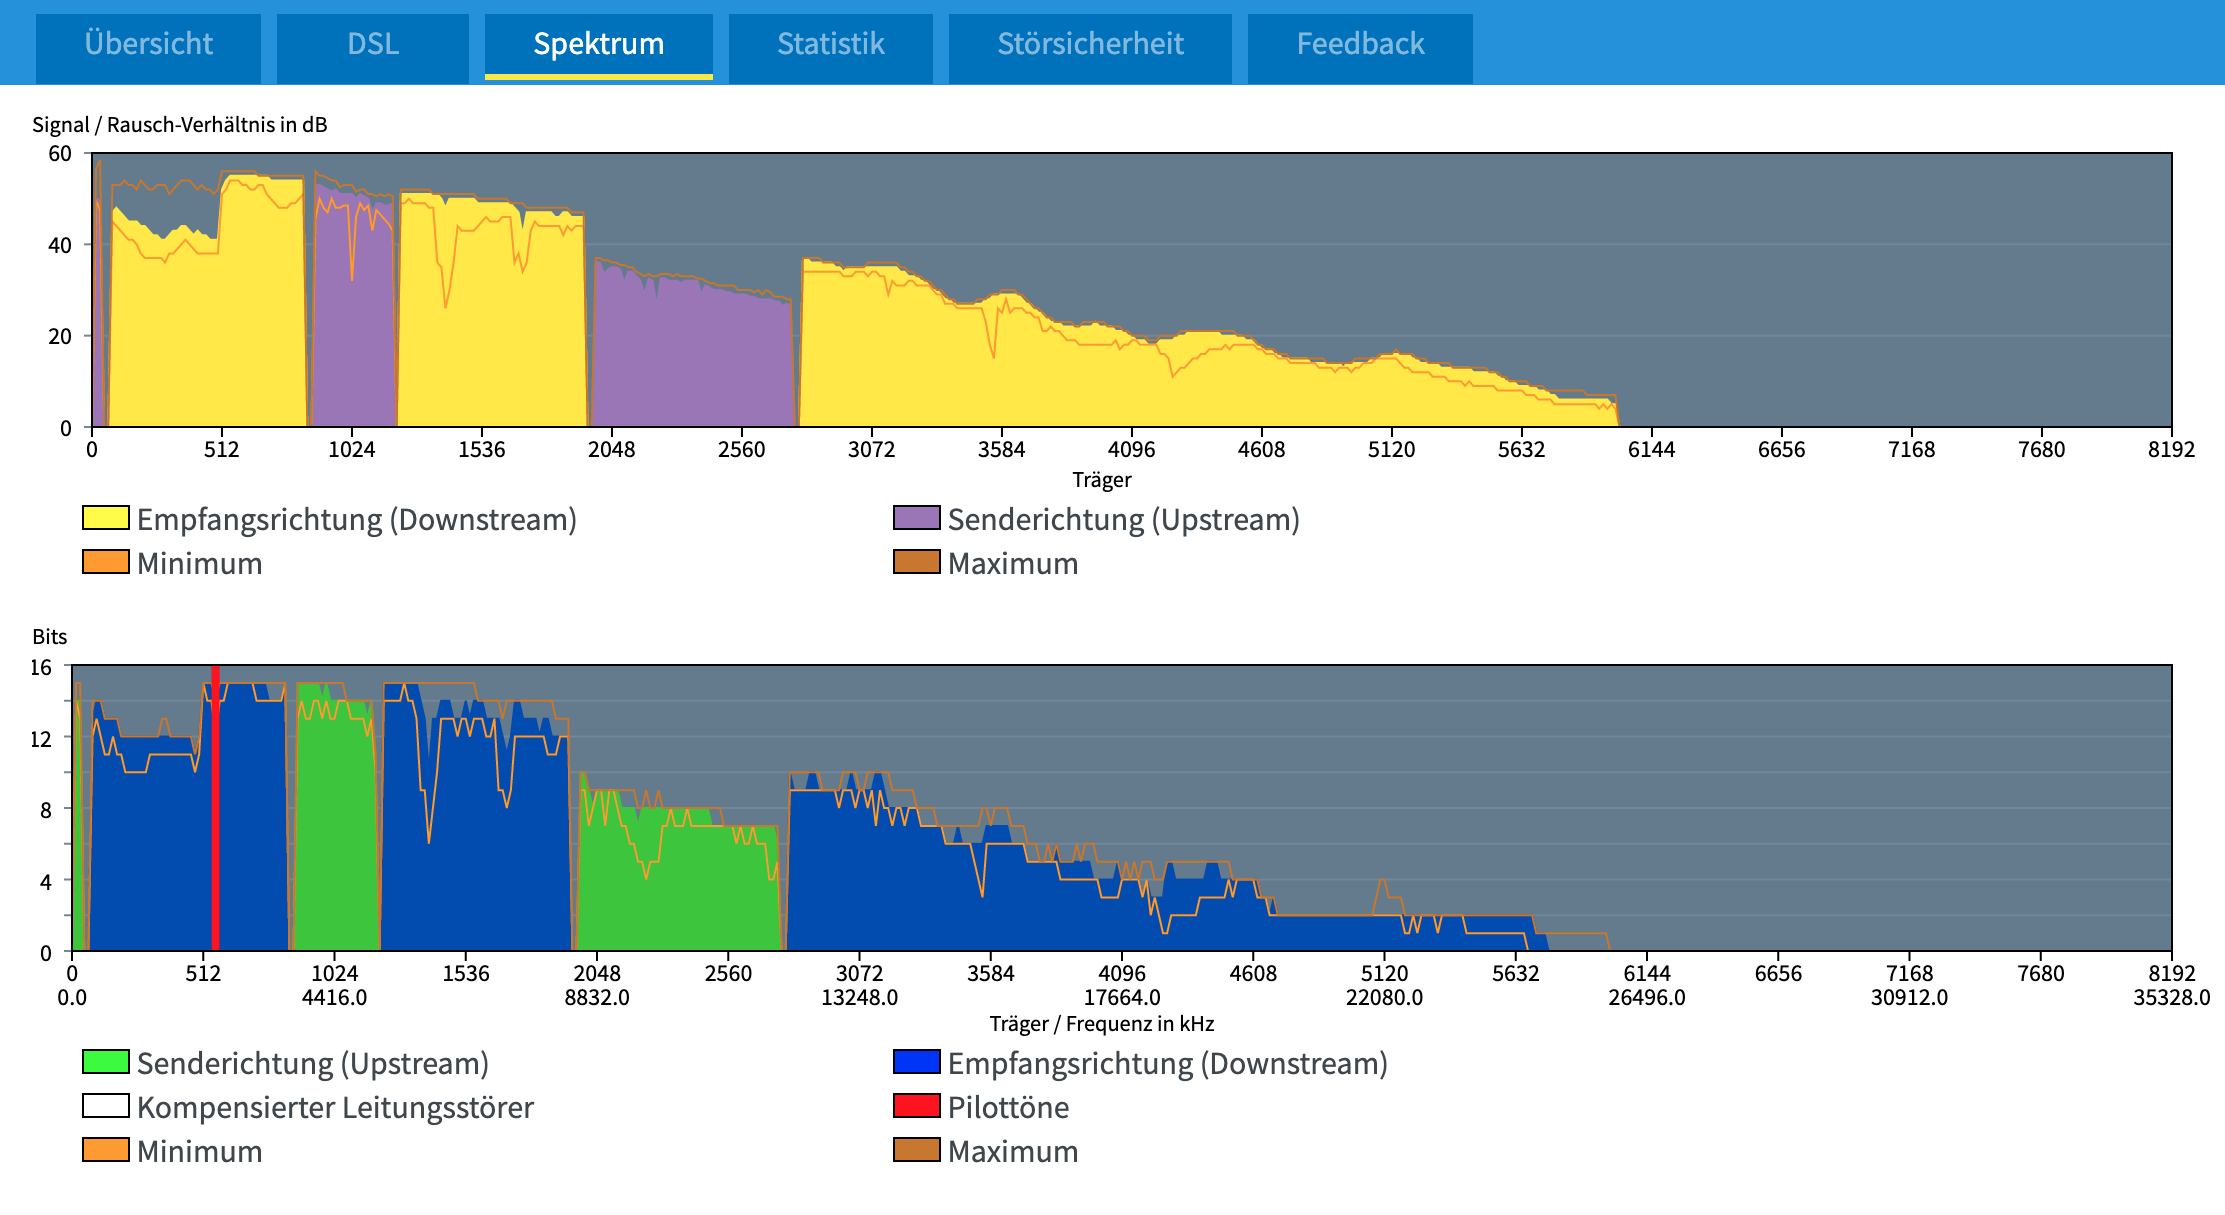Click orange Minimum swatch under SNR chart
2225x1215 pixels.
pos(106,562)
